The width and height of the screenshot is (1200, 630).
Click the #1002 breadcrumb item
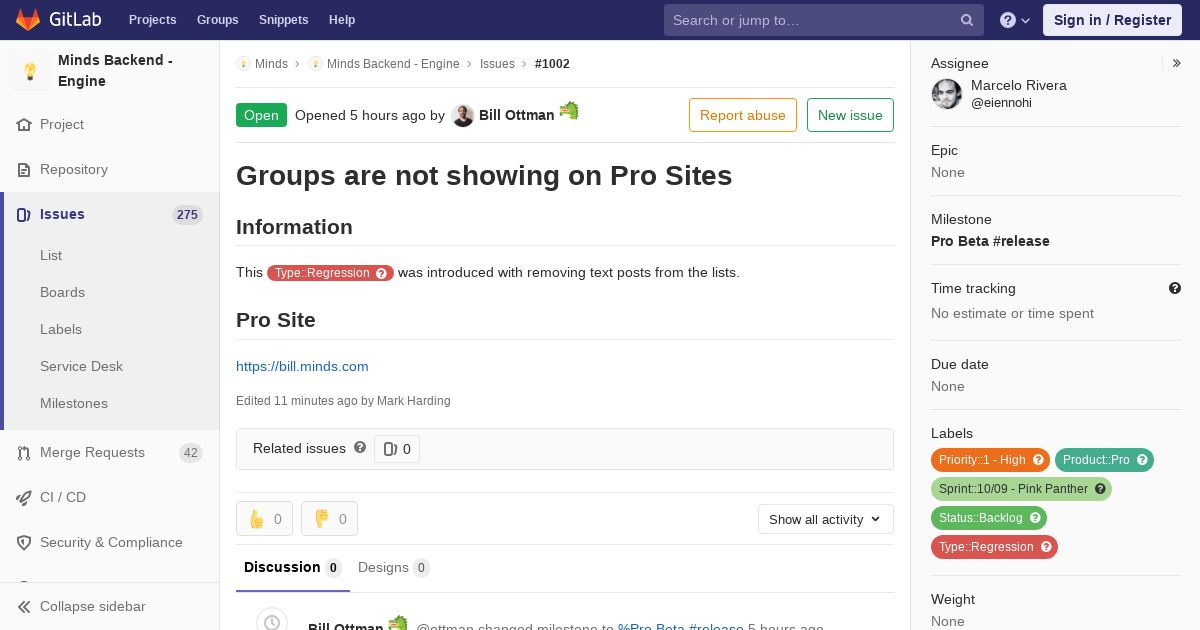552,64
